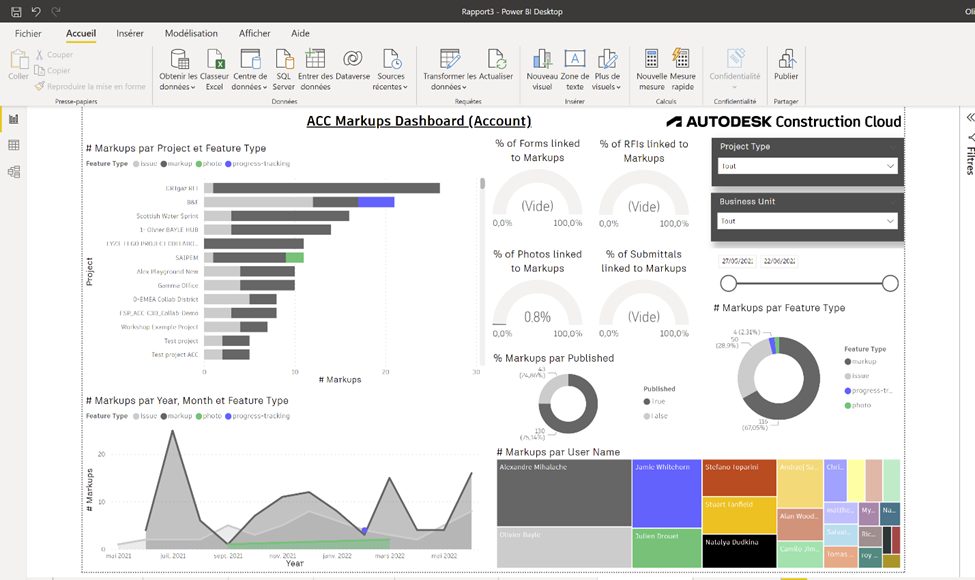The height and width of the screenshot is (580, 975).
Task: Click the start date field of the date slicer
Action: (737, 261)
